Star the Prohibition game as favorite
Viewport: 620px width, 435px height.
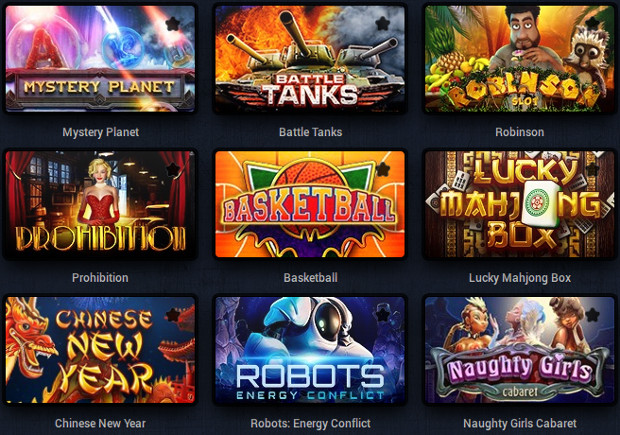pyautogui.click(x=173, y=170)
